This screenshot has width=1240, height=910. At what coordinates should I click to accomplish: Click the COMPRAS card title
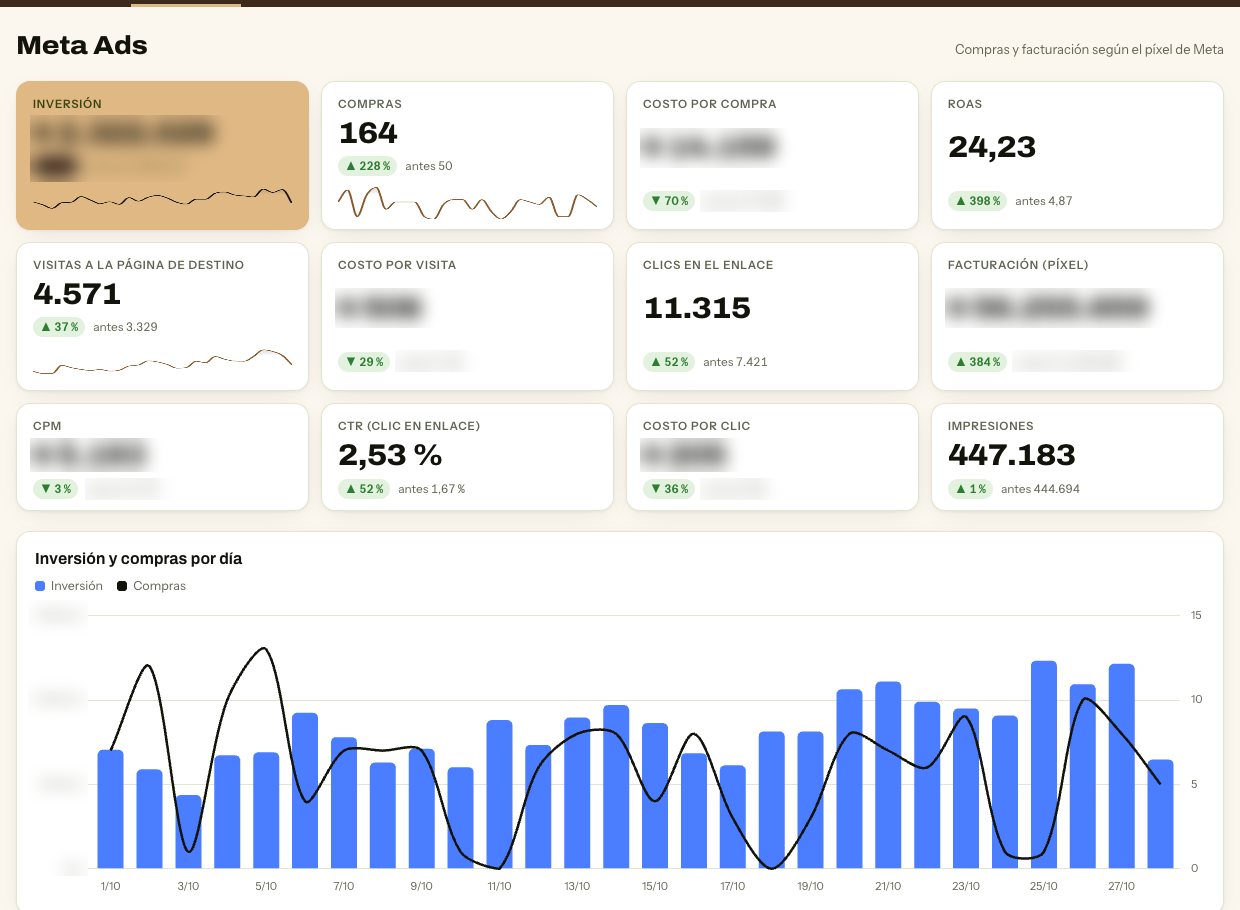[x=370, y=104]
